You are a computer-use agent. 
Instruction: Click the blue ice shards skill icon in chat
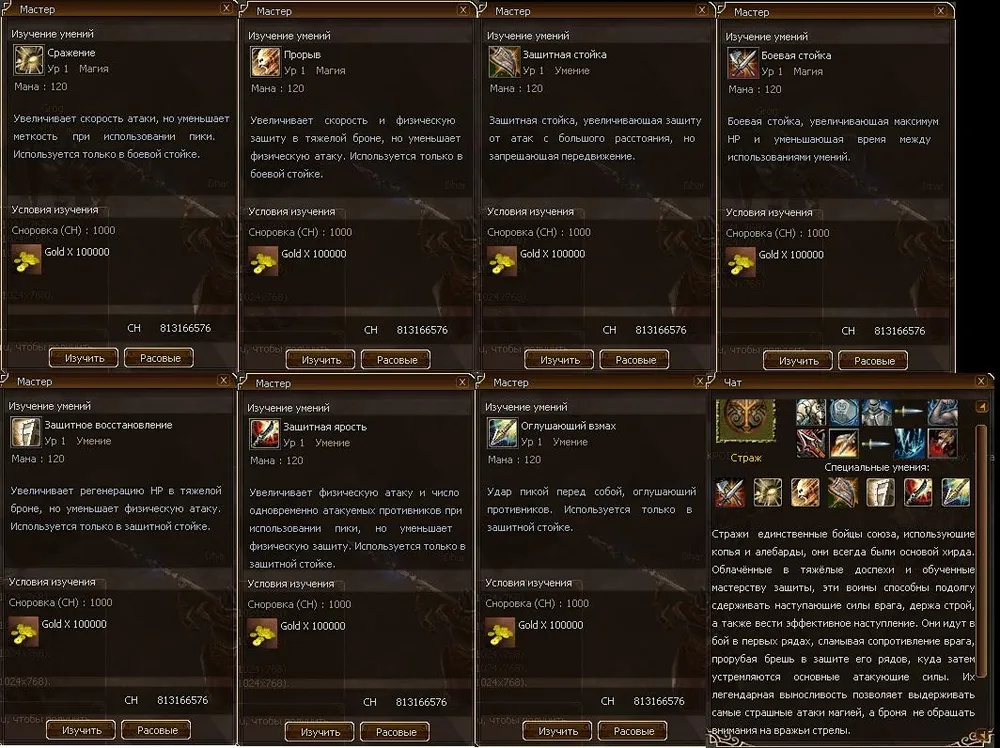(909, 443)
